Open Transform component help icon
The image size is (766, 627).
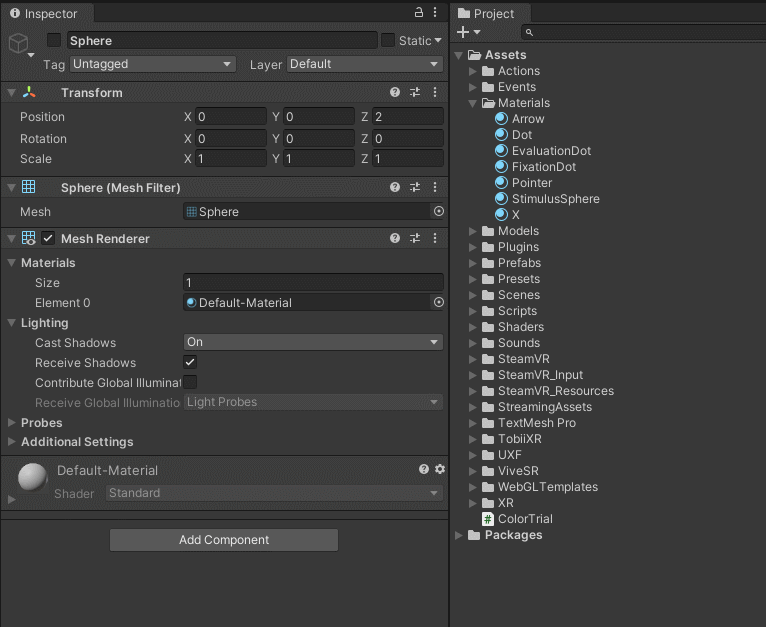(395, 92)
